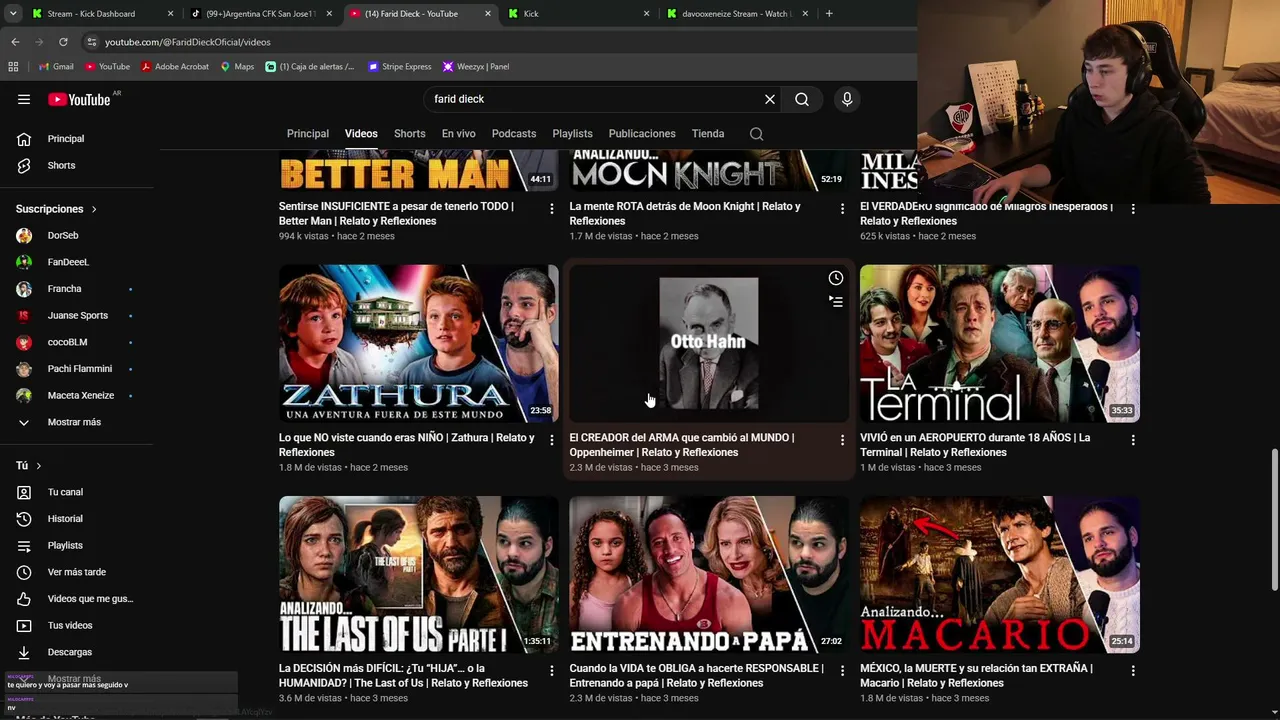Click the page vertical scrollbar thumb
Screen dimensions: 1280x720
point(1274,520)
